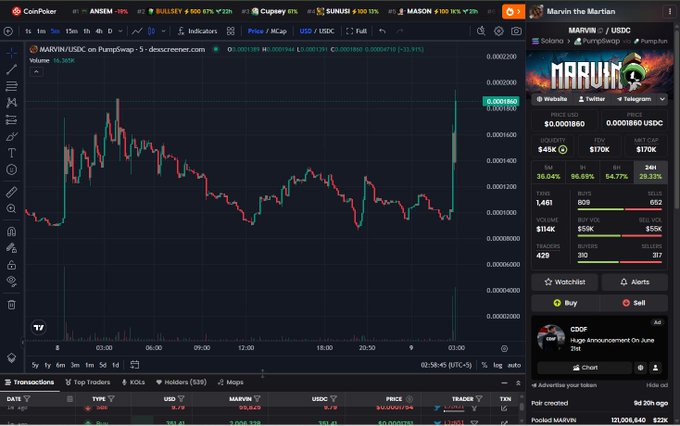
Task: Toggle auto scale
Action: click(x=514, y=365)
